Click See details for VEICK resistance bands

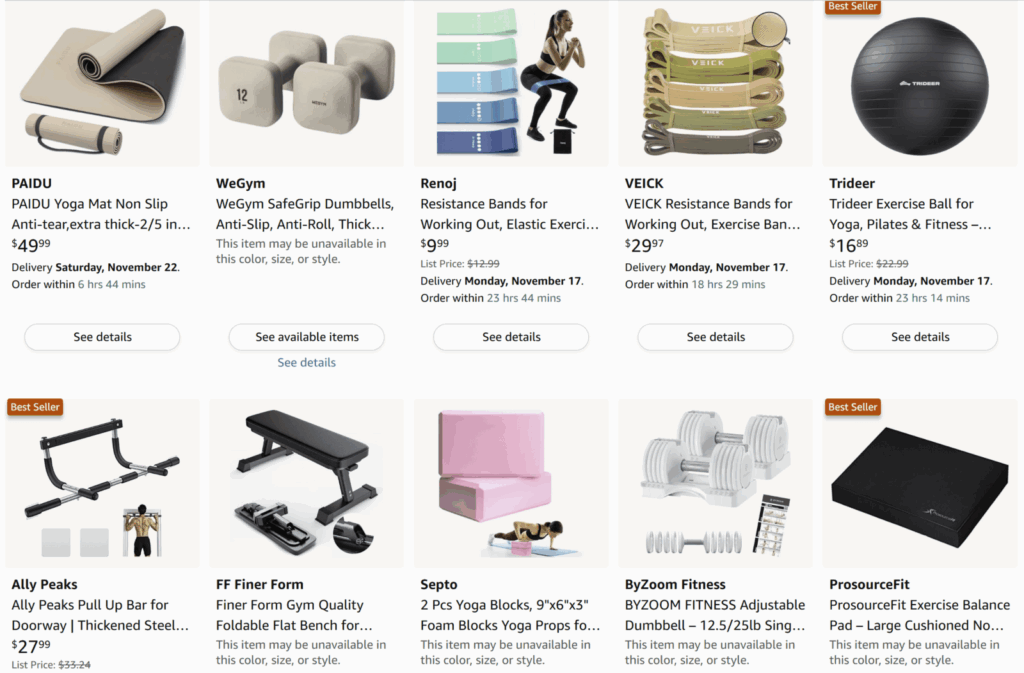[x=716, y=337]
